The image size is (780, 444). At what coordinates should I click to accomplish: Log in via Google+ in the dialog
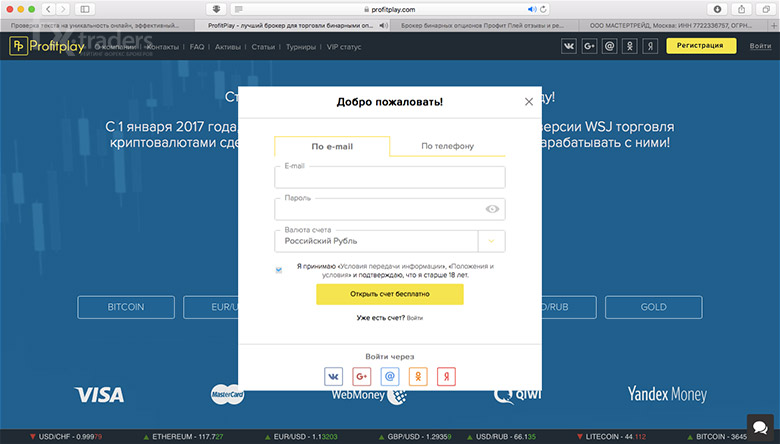362,376
